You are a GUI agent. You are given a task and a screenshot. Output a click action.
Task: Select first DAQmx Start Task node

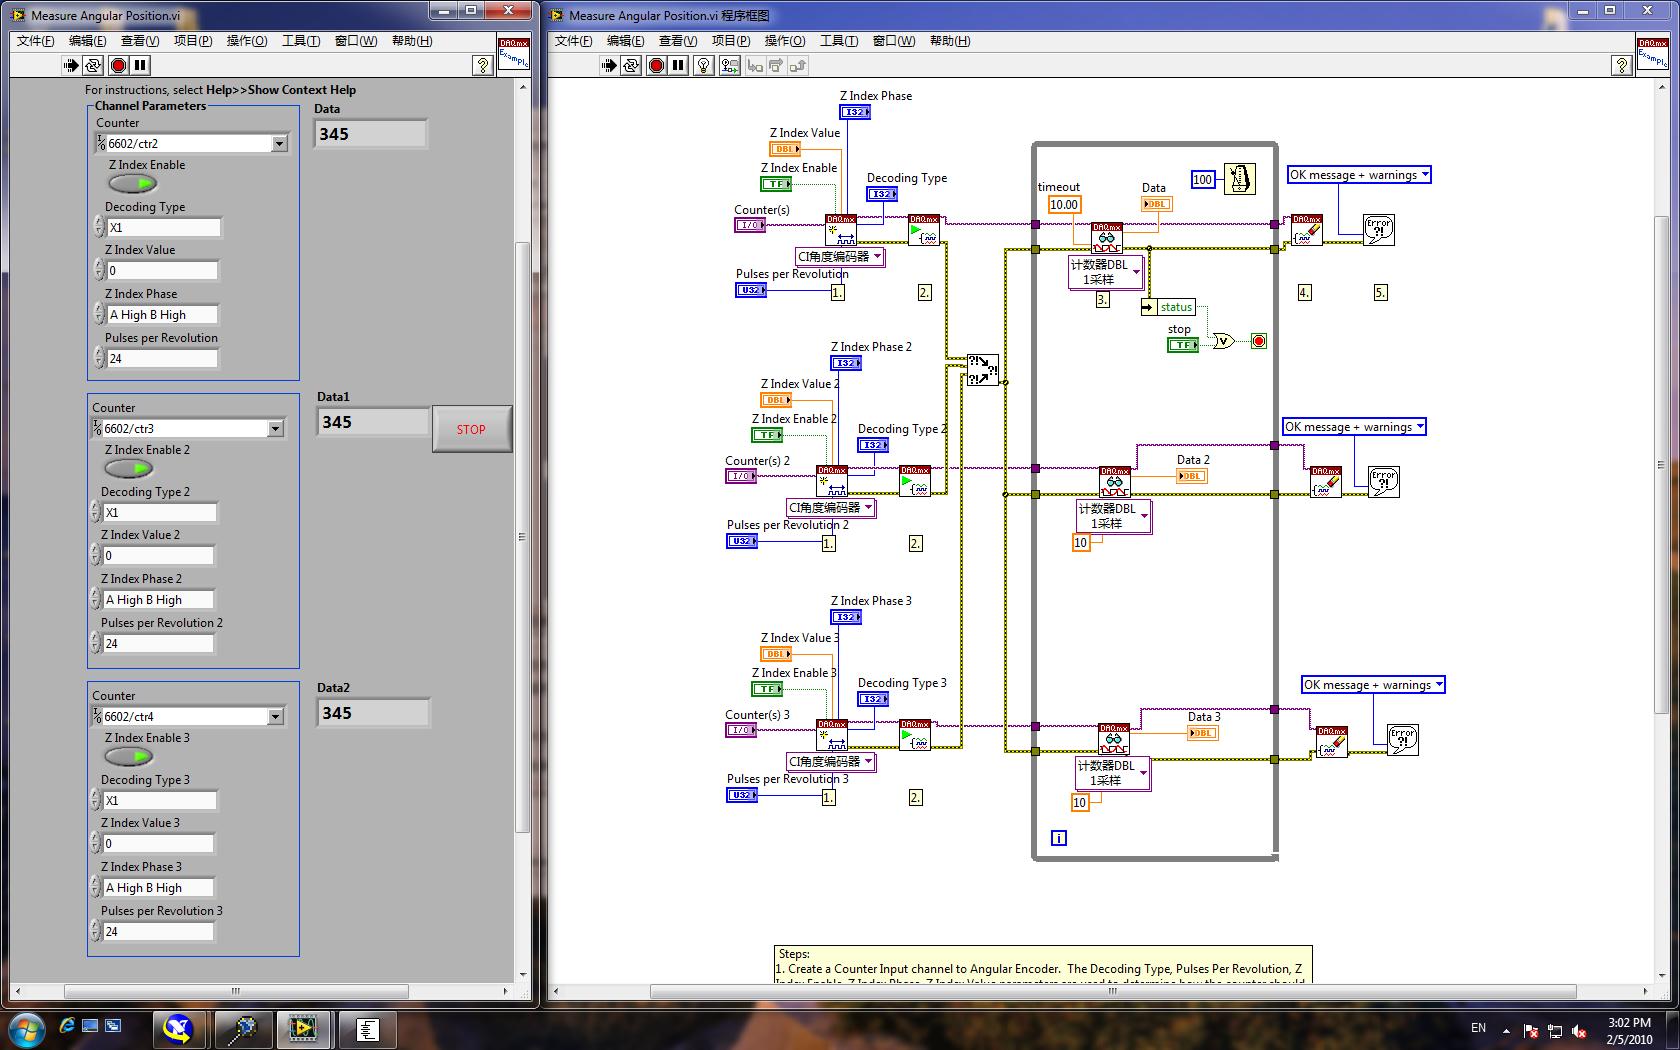[x=924, y=230]
